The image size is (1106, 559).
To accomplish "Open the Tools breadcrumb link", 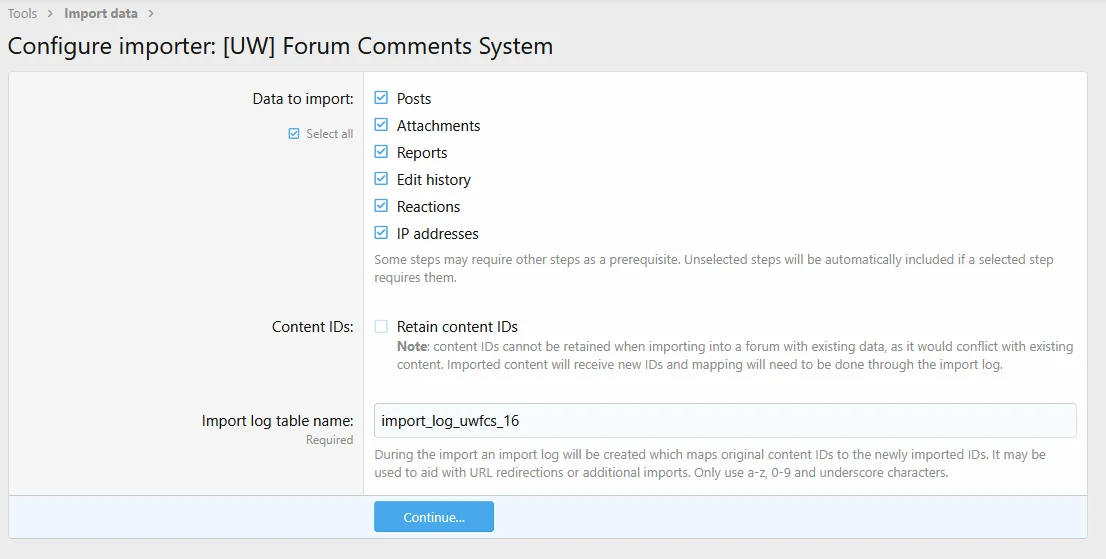I will (23, 13).
